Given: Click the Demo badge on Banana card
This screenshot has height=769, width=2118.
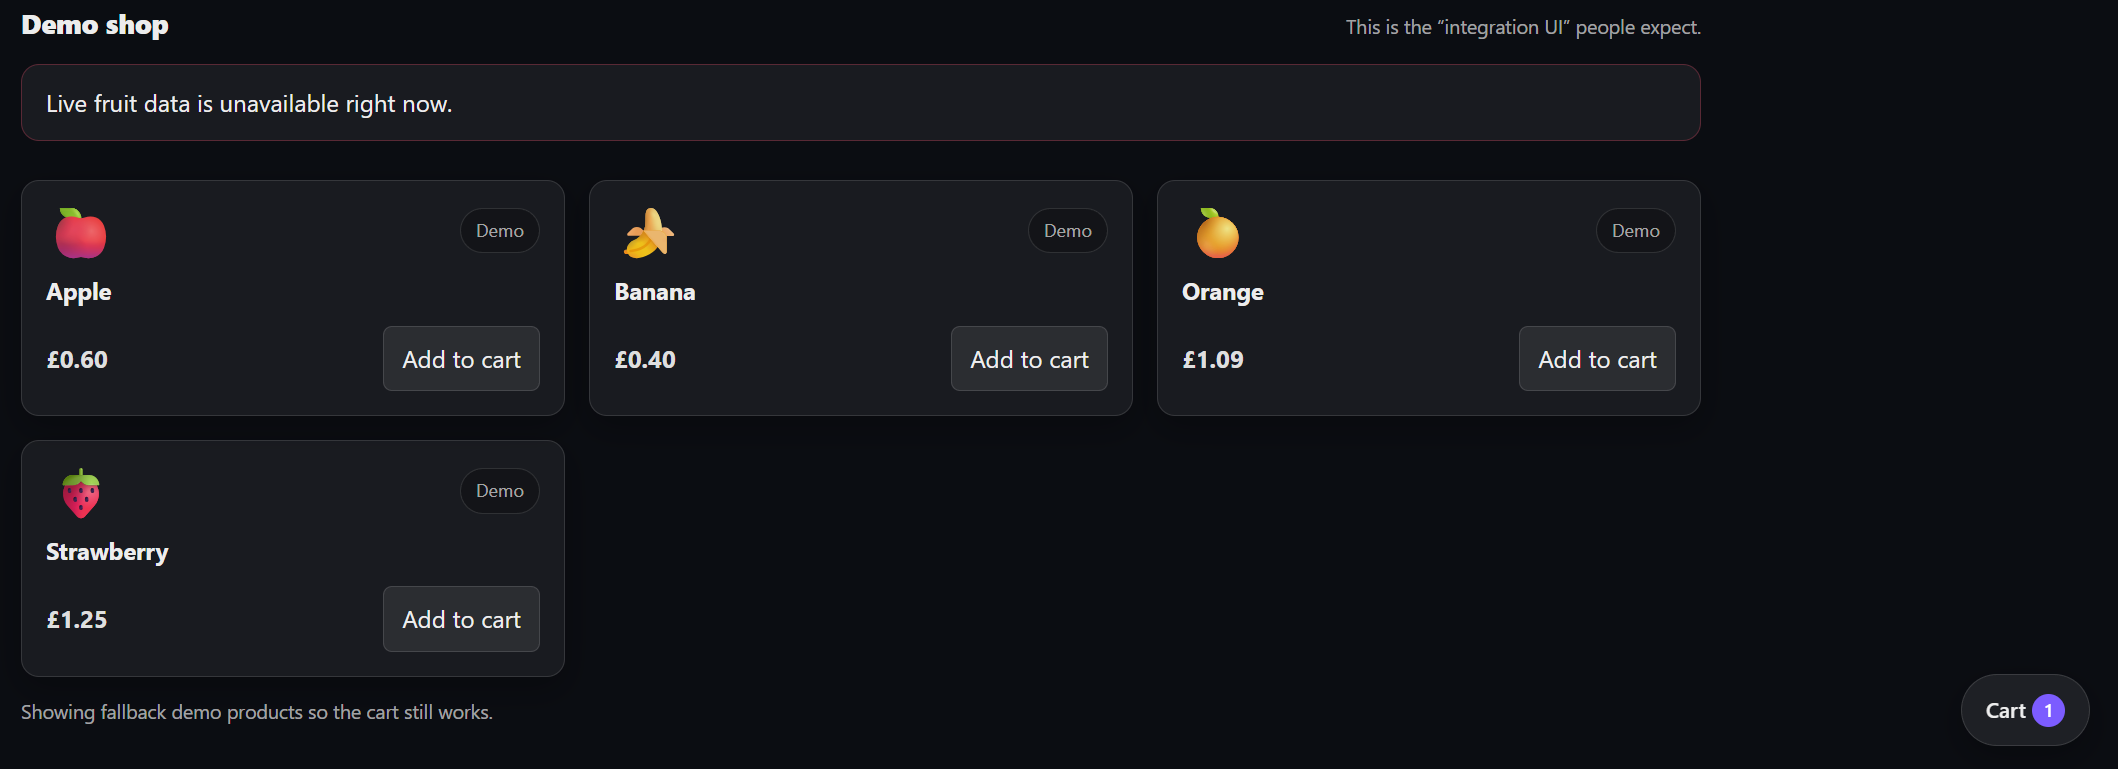Looking at the screenshot, I should (1068, 231).
